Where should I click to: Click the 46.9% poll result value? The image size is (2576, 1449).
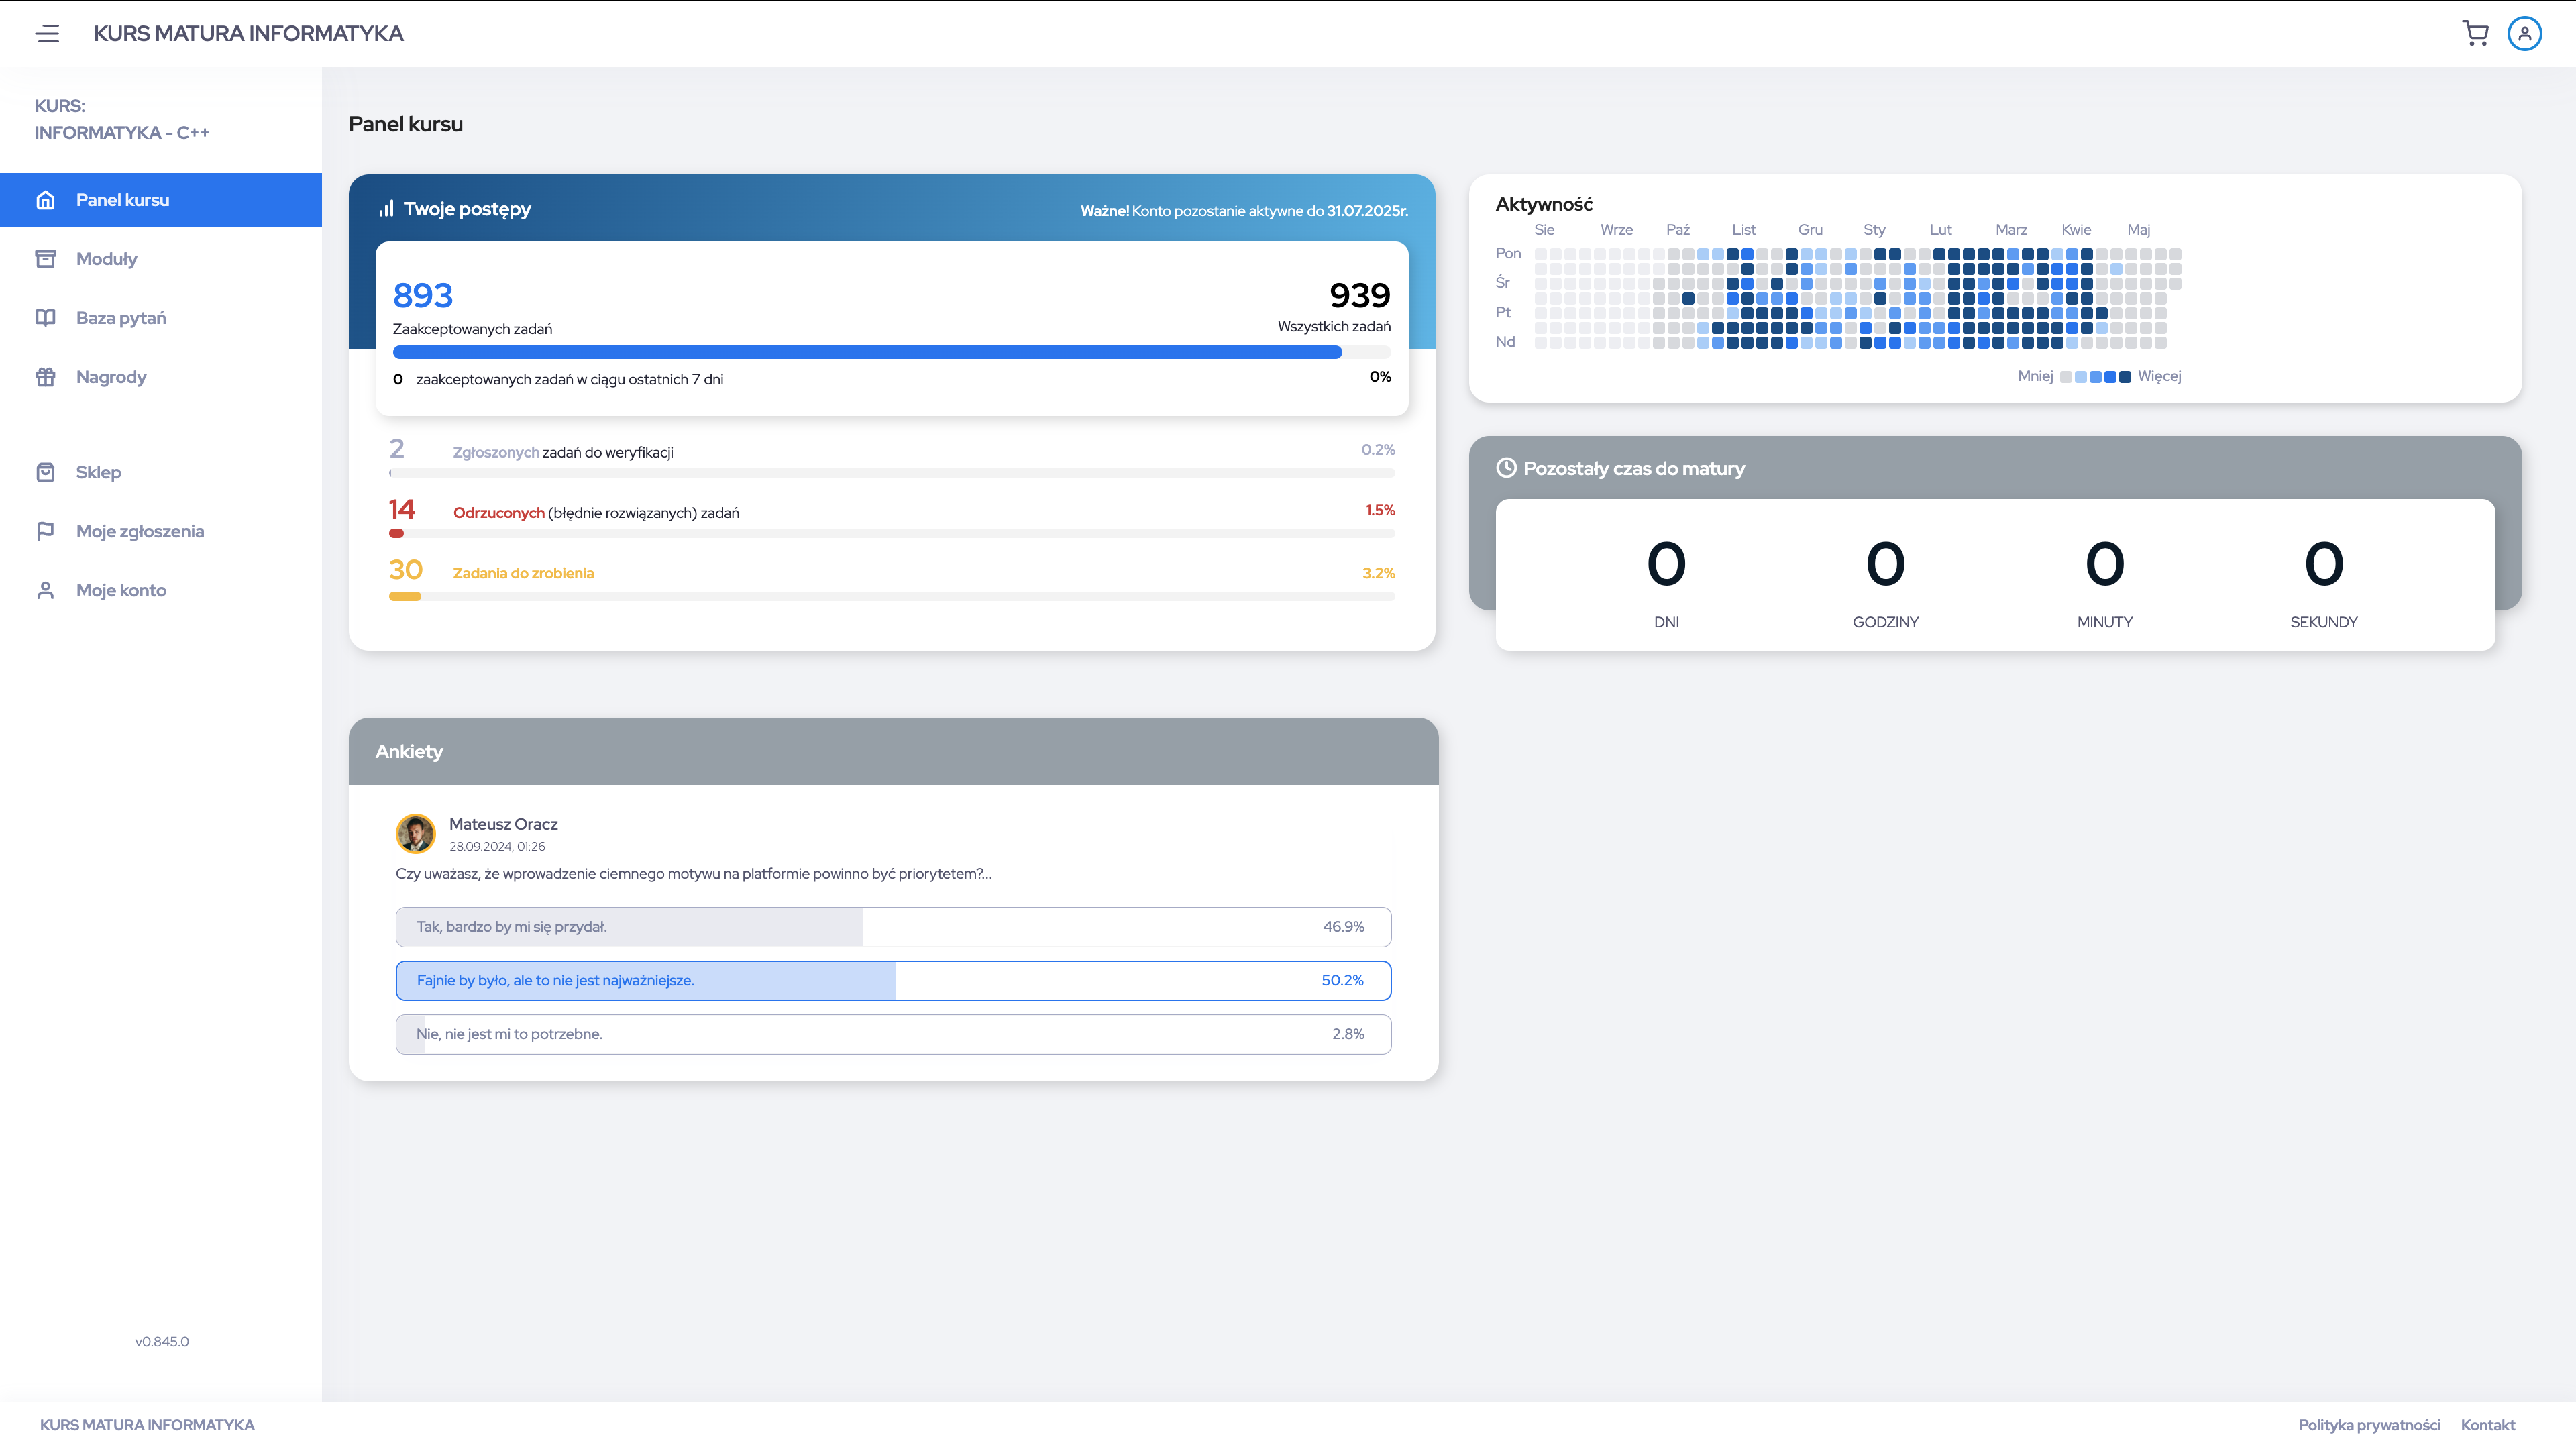tap(1343, 927)
